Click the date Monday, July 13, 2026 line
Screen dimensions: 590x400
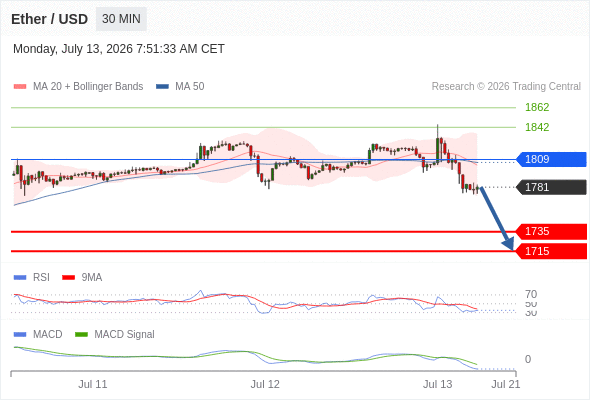[x=119, y=49]
